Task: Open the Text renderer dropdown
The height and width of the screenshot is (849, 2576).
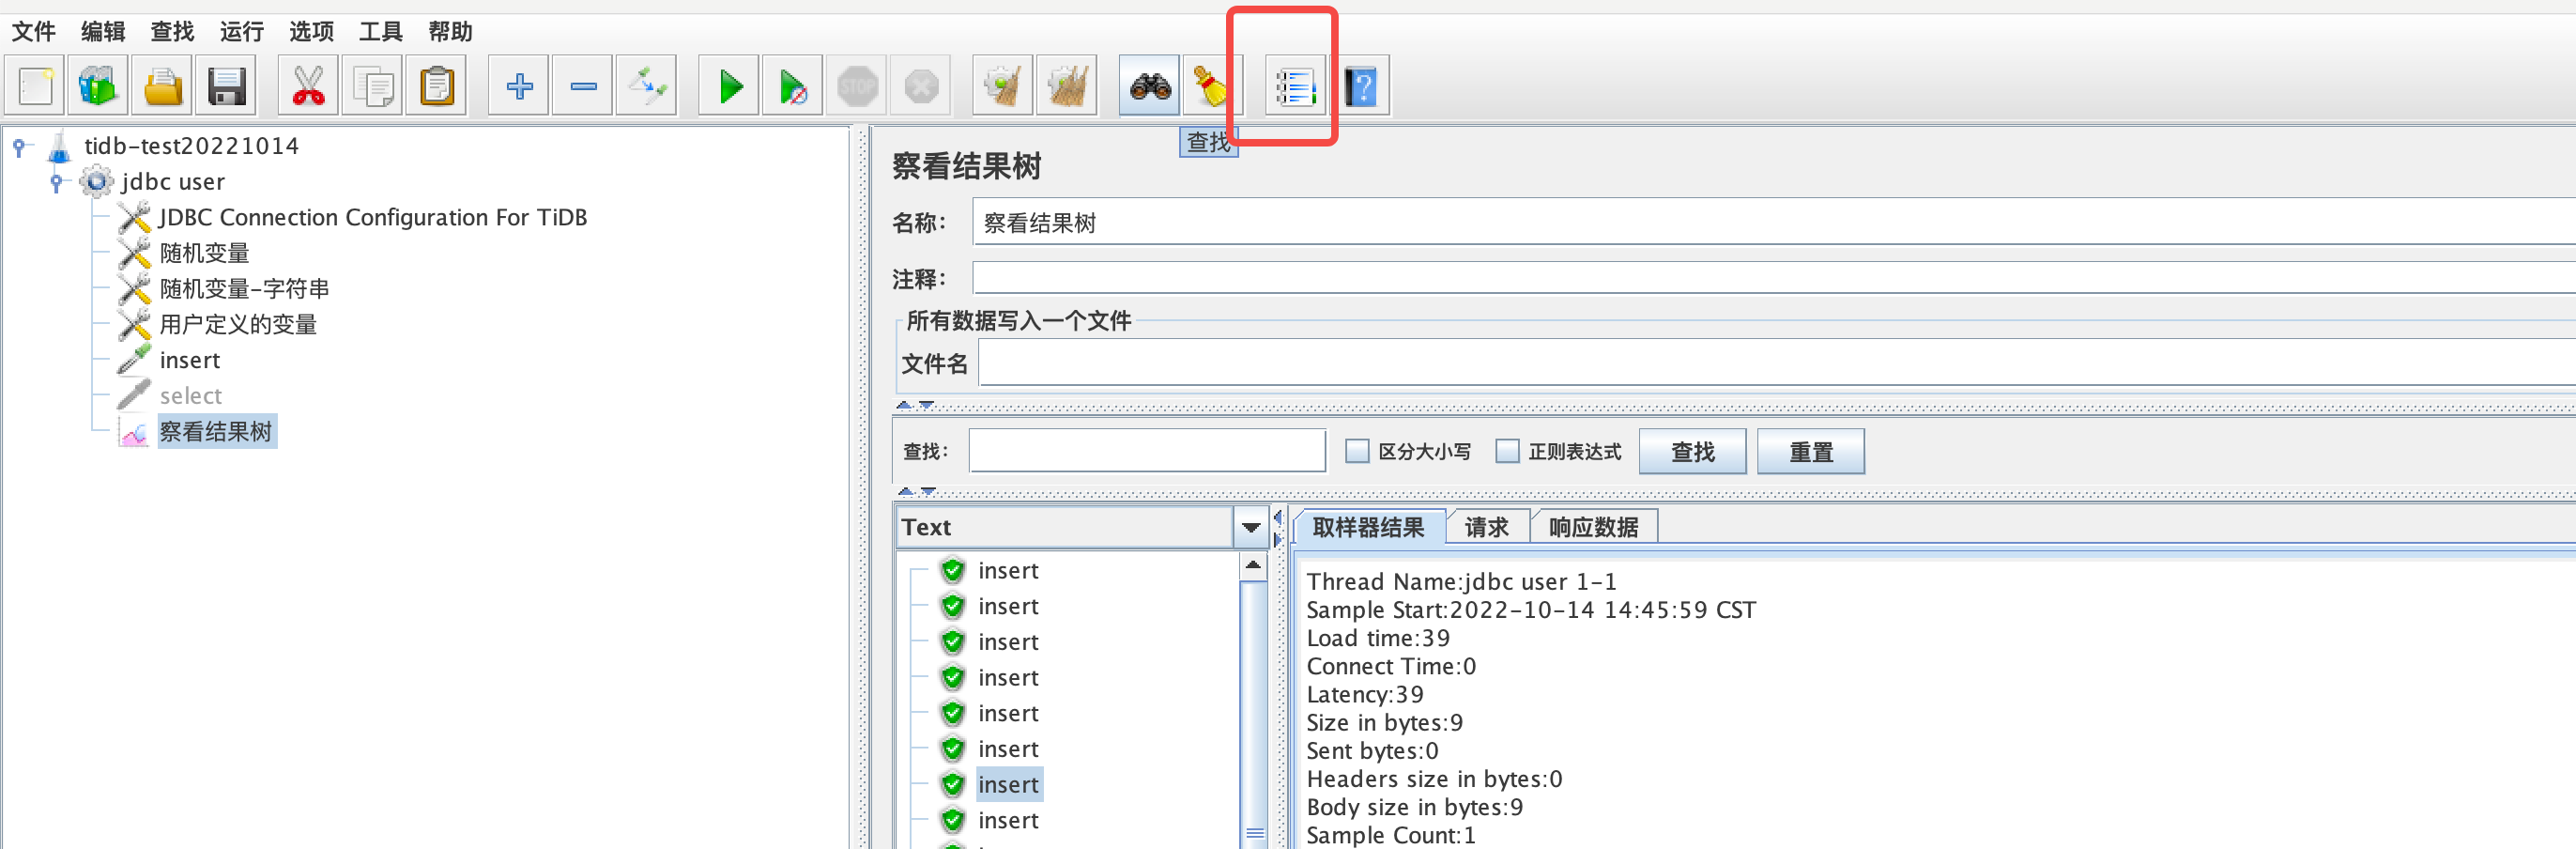Action: [x=1251, y=527]
